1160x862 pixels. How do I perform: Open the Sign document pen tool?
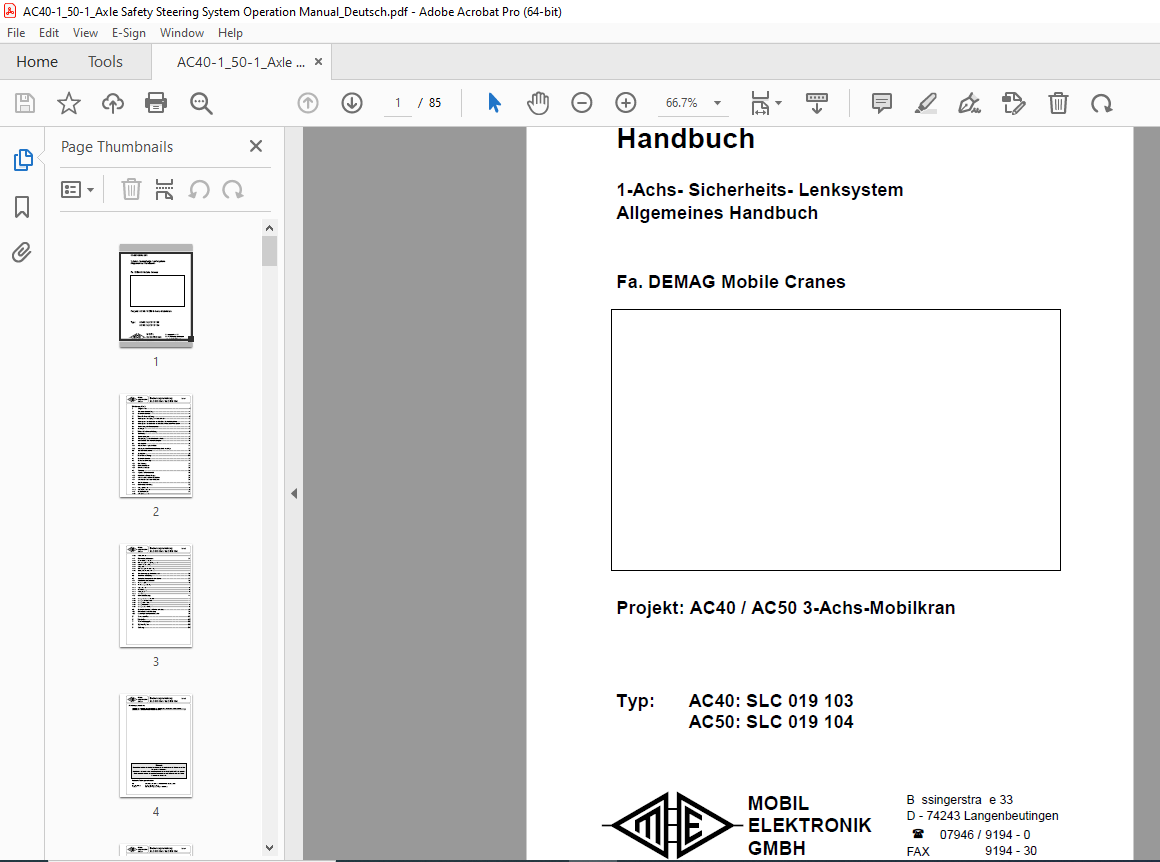tap(969, 103)
